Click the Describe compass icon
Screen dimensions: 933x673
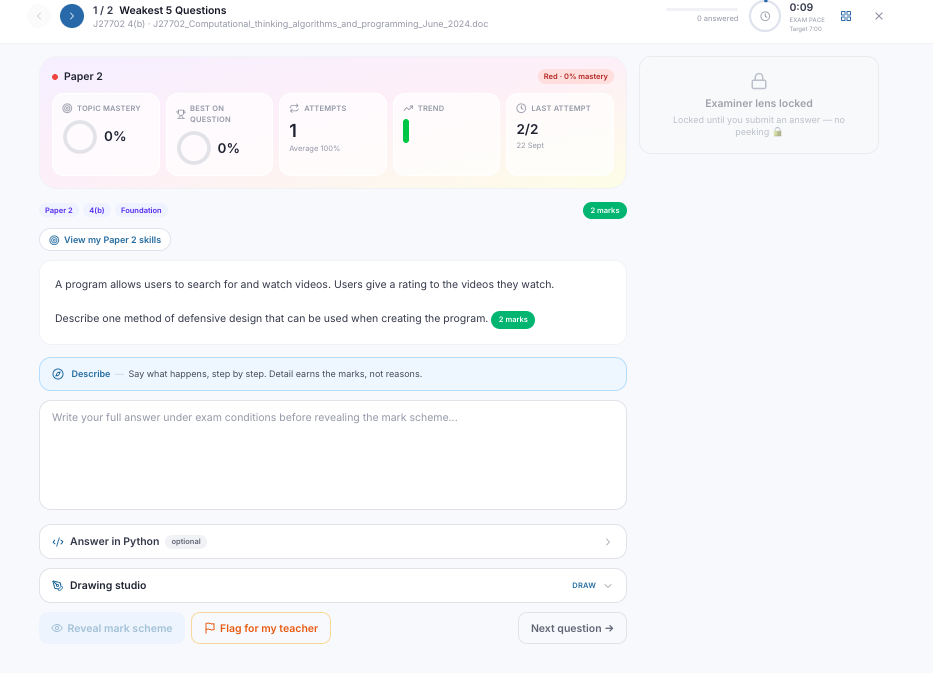click(58, 374)
